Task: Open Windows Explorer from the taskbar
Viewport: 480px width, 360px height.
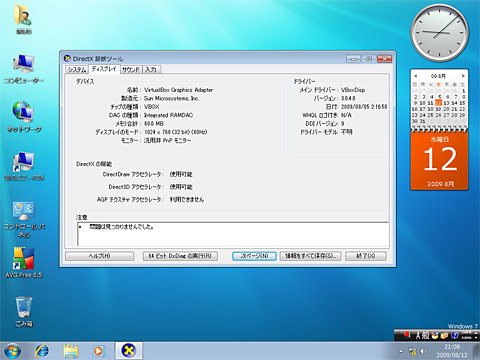Action: [x=71, y=351]
